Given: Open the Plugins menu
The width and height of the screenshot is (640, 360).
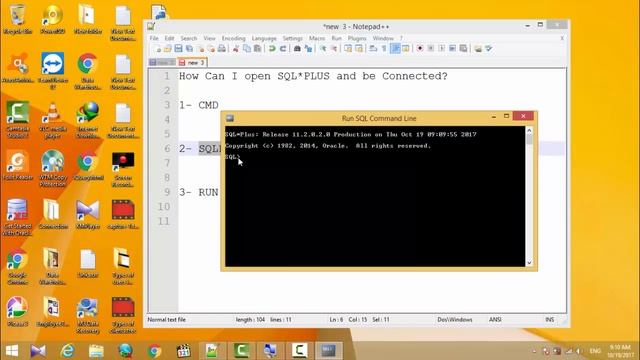Looking at the screenshot, I should [357, 38].
